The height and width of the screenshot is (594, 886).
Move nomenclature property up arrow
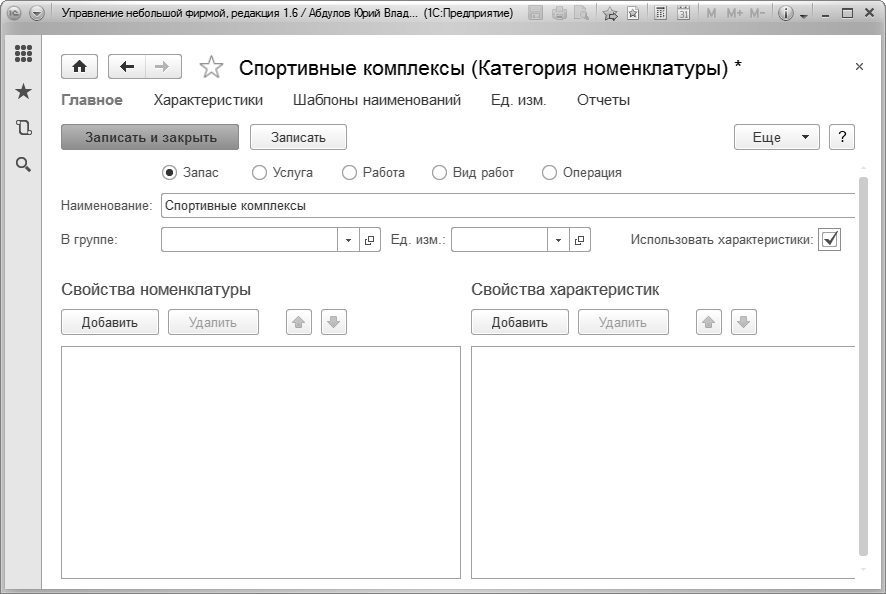click(x=299, y=322)
